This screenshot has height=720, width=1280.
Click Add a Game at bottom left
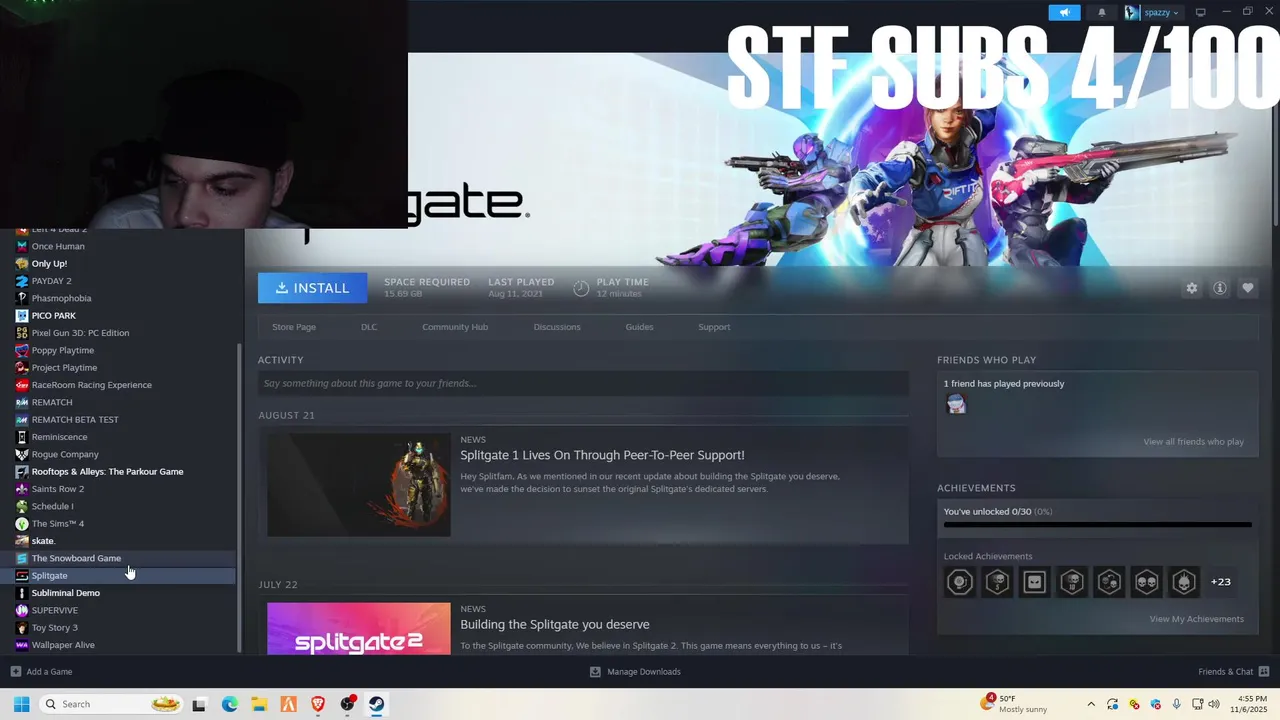point(42,672)
